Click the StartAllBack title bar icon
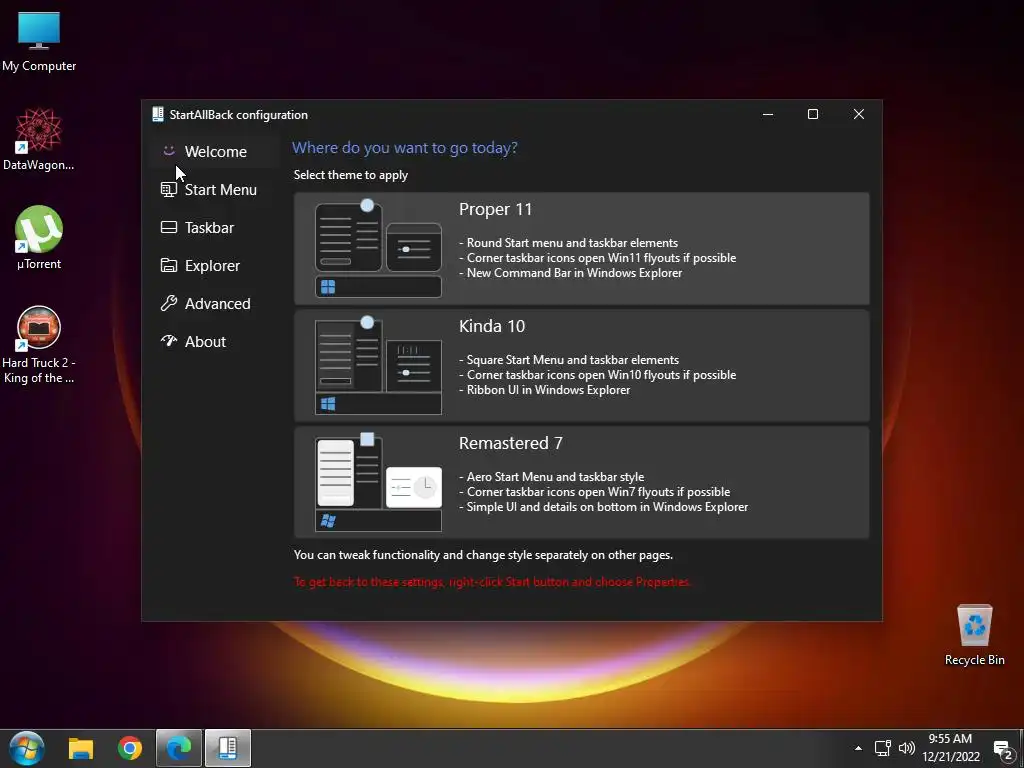 click(x=157, y=114)
